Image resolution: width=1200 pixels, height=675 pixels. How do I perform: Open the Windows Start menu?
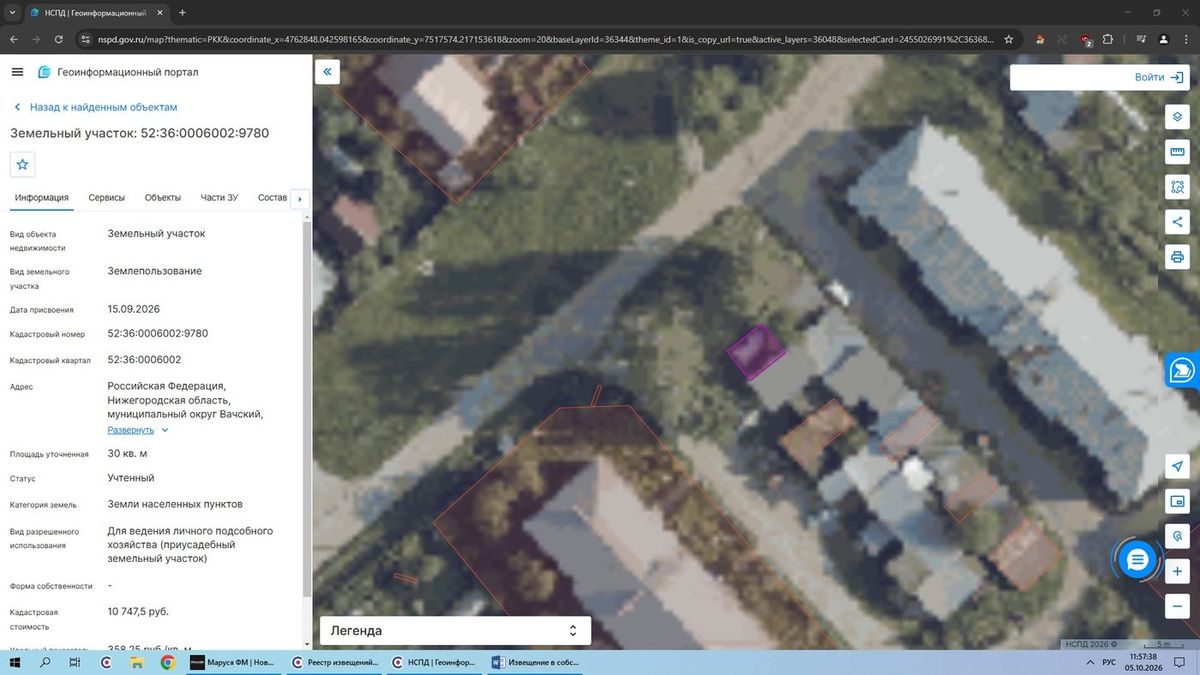click(15, 662)
